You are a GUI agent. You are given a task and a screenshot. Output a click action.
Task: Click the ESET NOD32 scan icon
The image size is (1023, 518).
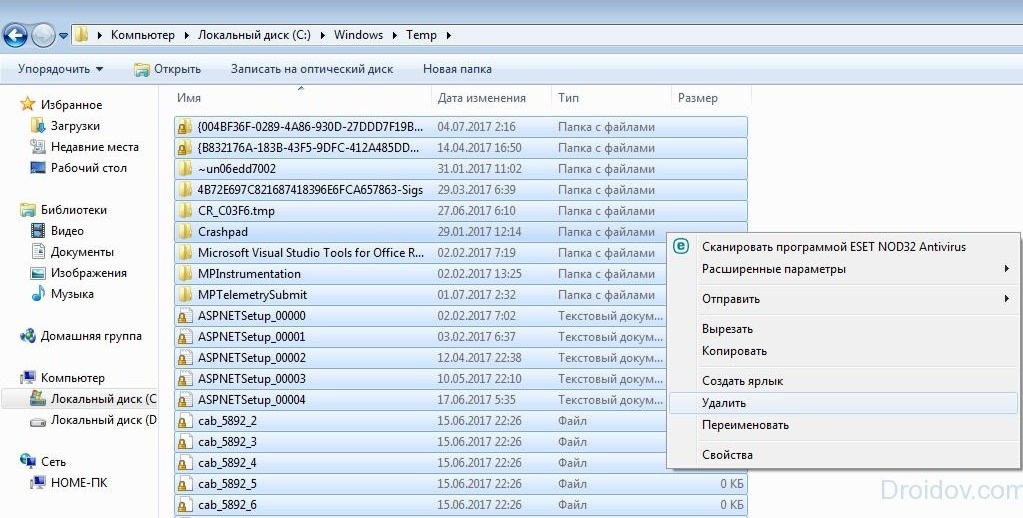681,247
